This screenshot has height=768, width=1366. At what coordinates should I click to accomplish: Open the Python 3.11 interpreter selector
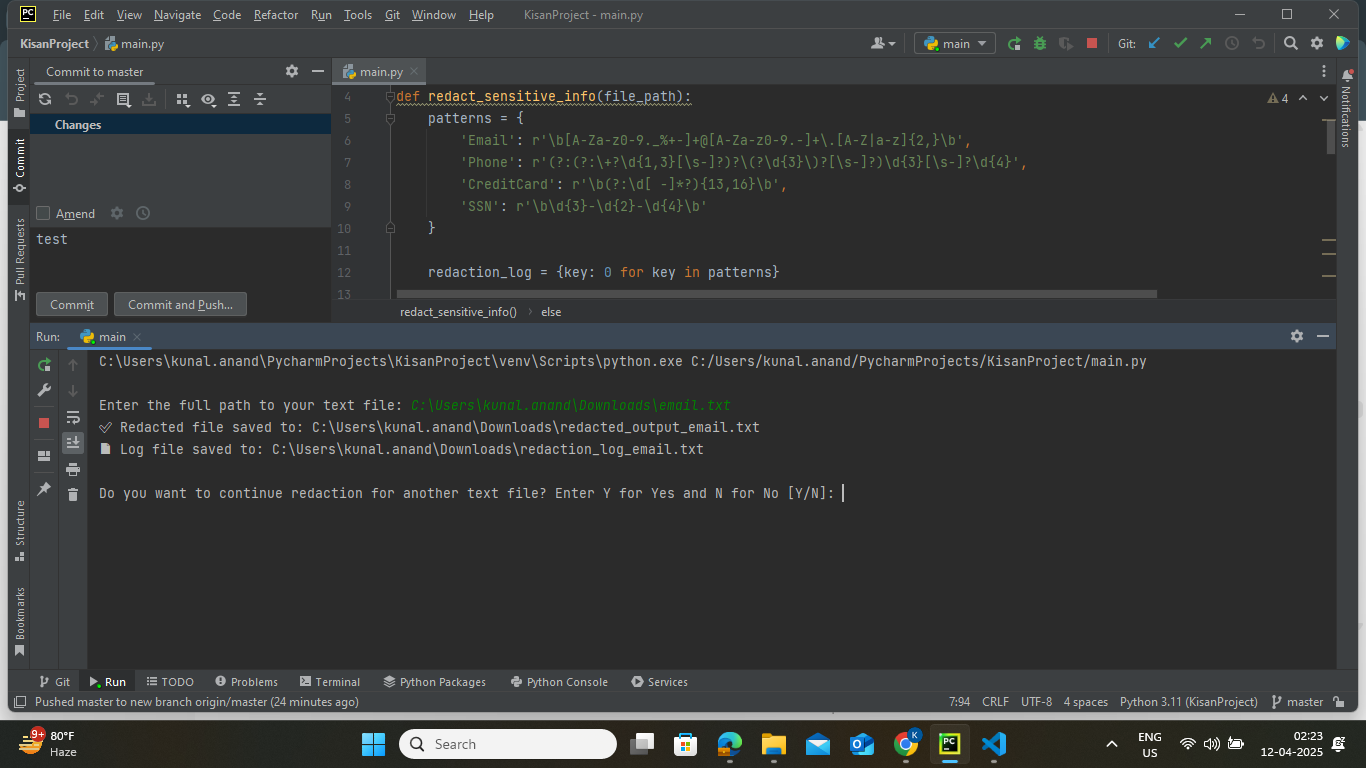pyautogui.click(x=1189, y=702)
